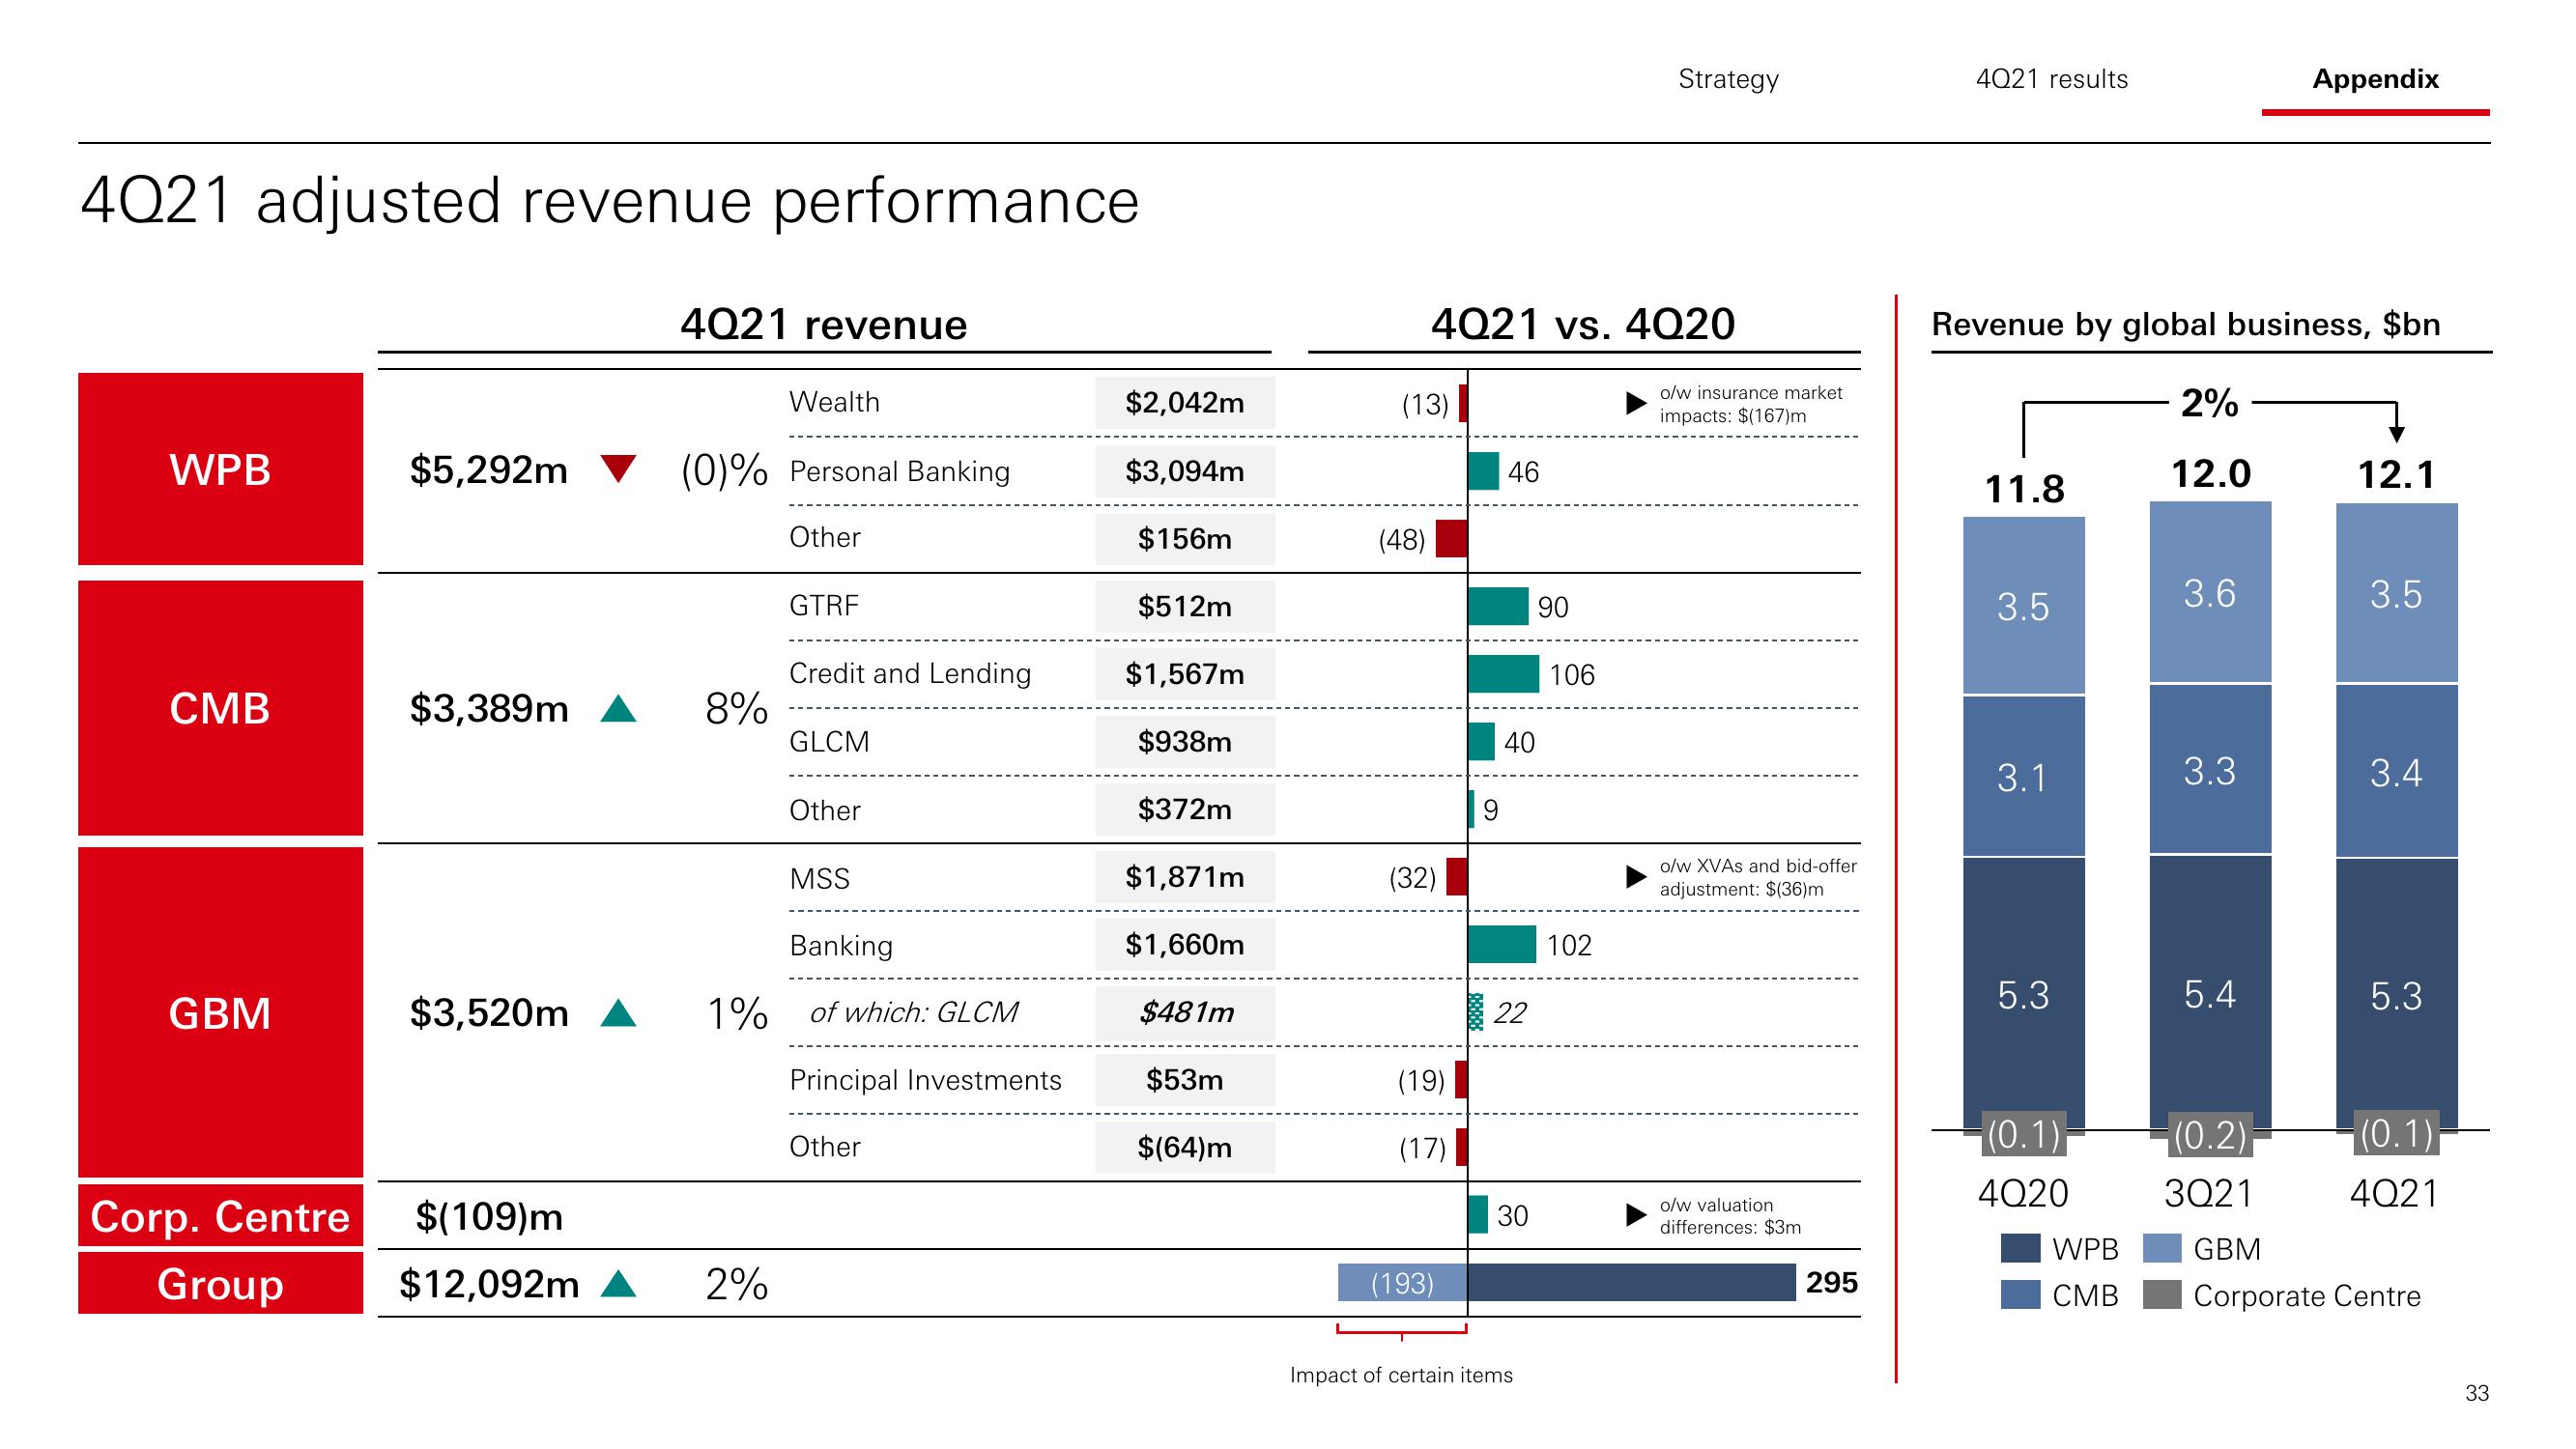Click the 4Q21 vs. 4Q20 column heading
Image resolution: width=2576 pixels, height=1449 pixels.
(x=1583, y=324)
